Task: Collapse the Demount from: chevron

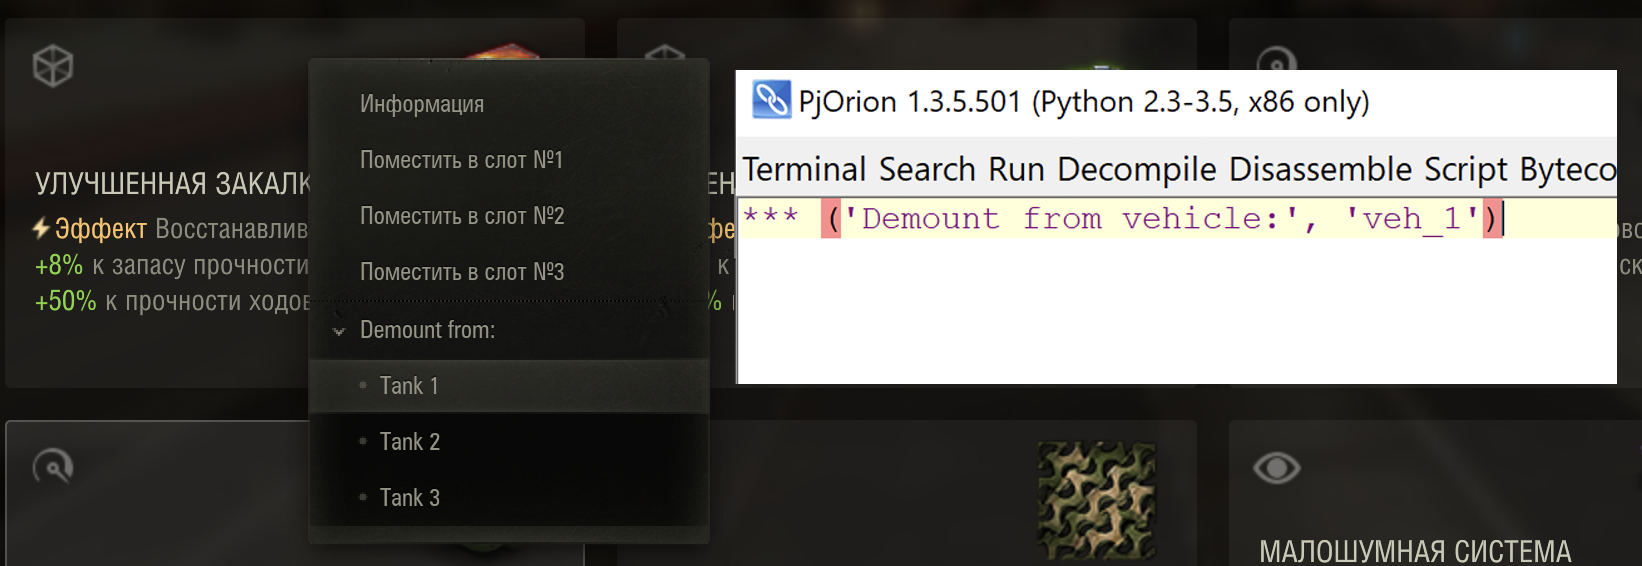Action: [x=339, y=331]
